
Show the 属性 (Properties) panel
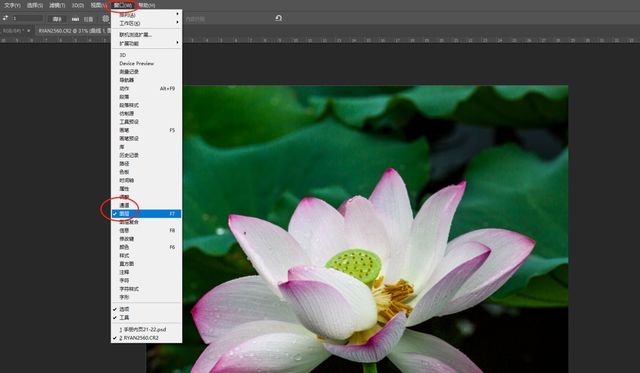pos(147,189)
